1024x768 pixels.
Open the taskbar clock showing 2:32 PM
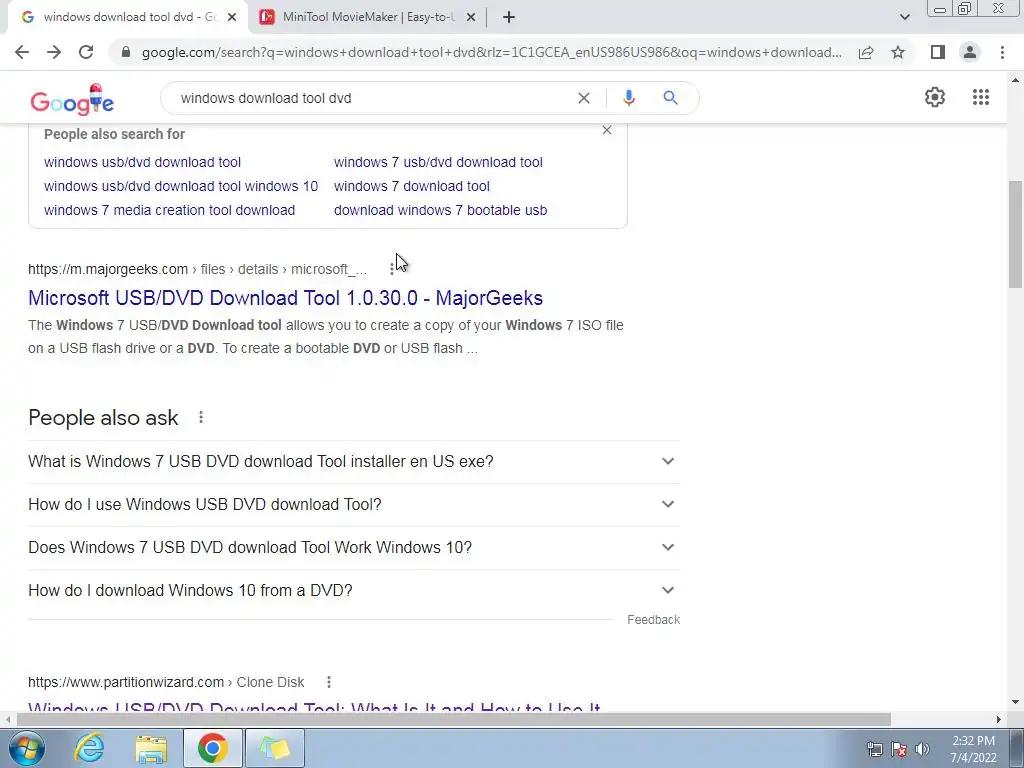click(x=973, y=749)
